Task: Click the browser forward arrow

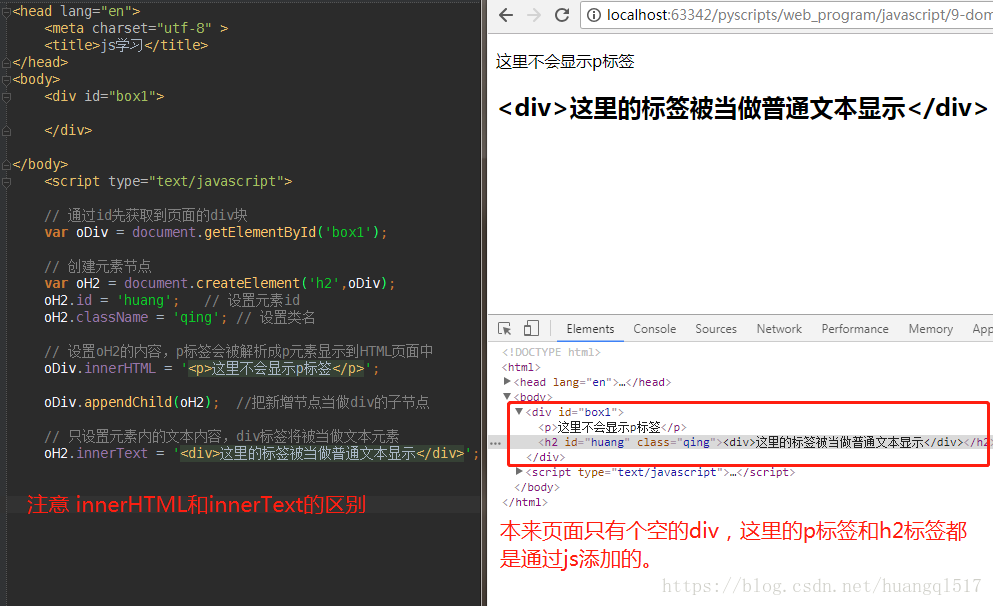Action: [534, 15]
